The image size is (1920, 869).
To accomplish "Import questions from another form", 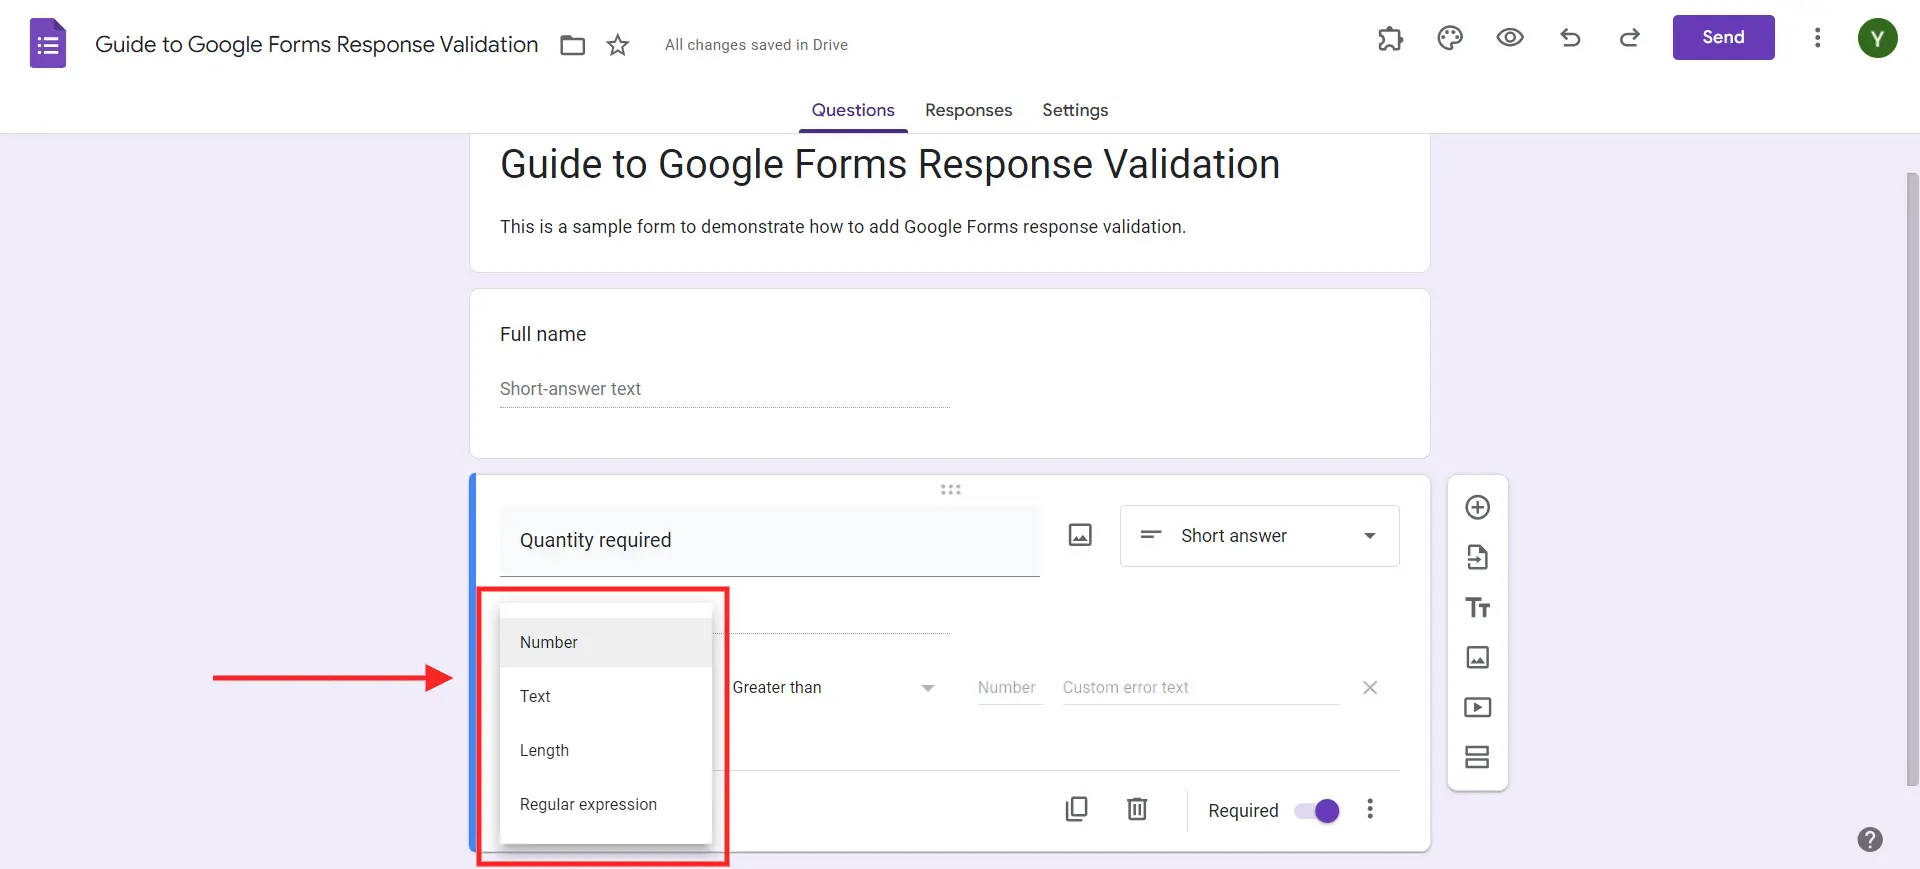I will click(1478, 557).
